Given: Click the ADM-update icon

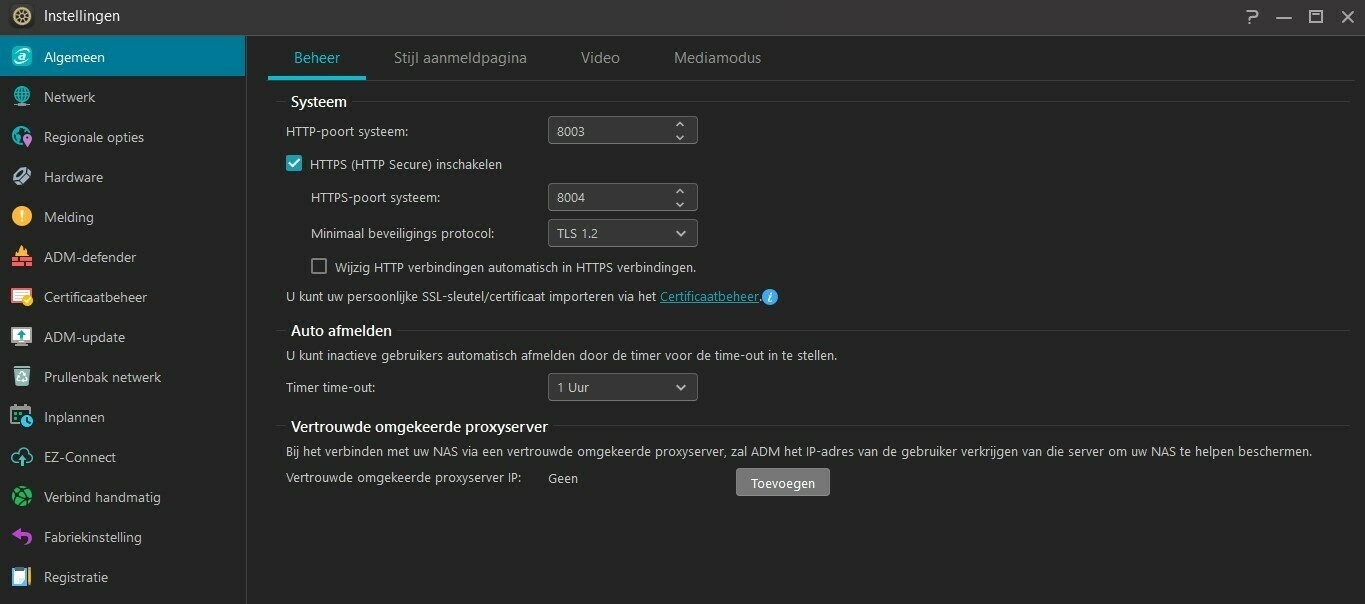Looking at the screenshot, I should [x=22, y=337].
